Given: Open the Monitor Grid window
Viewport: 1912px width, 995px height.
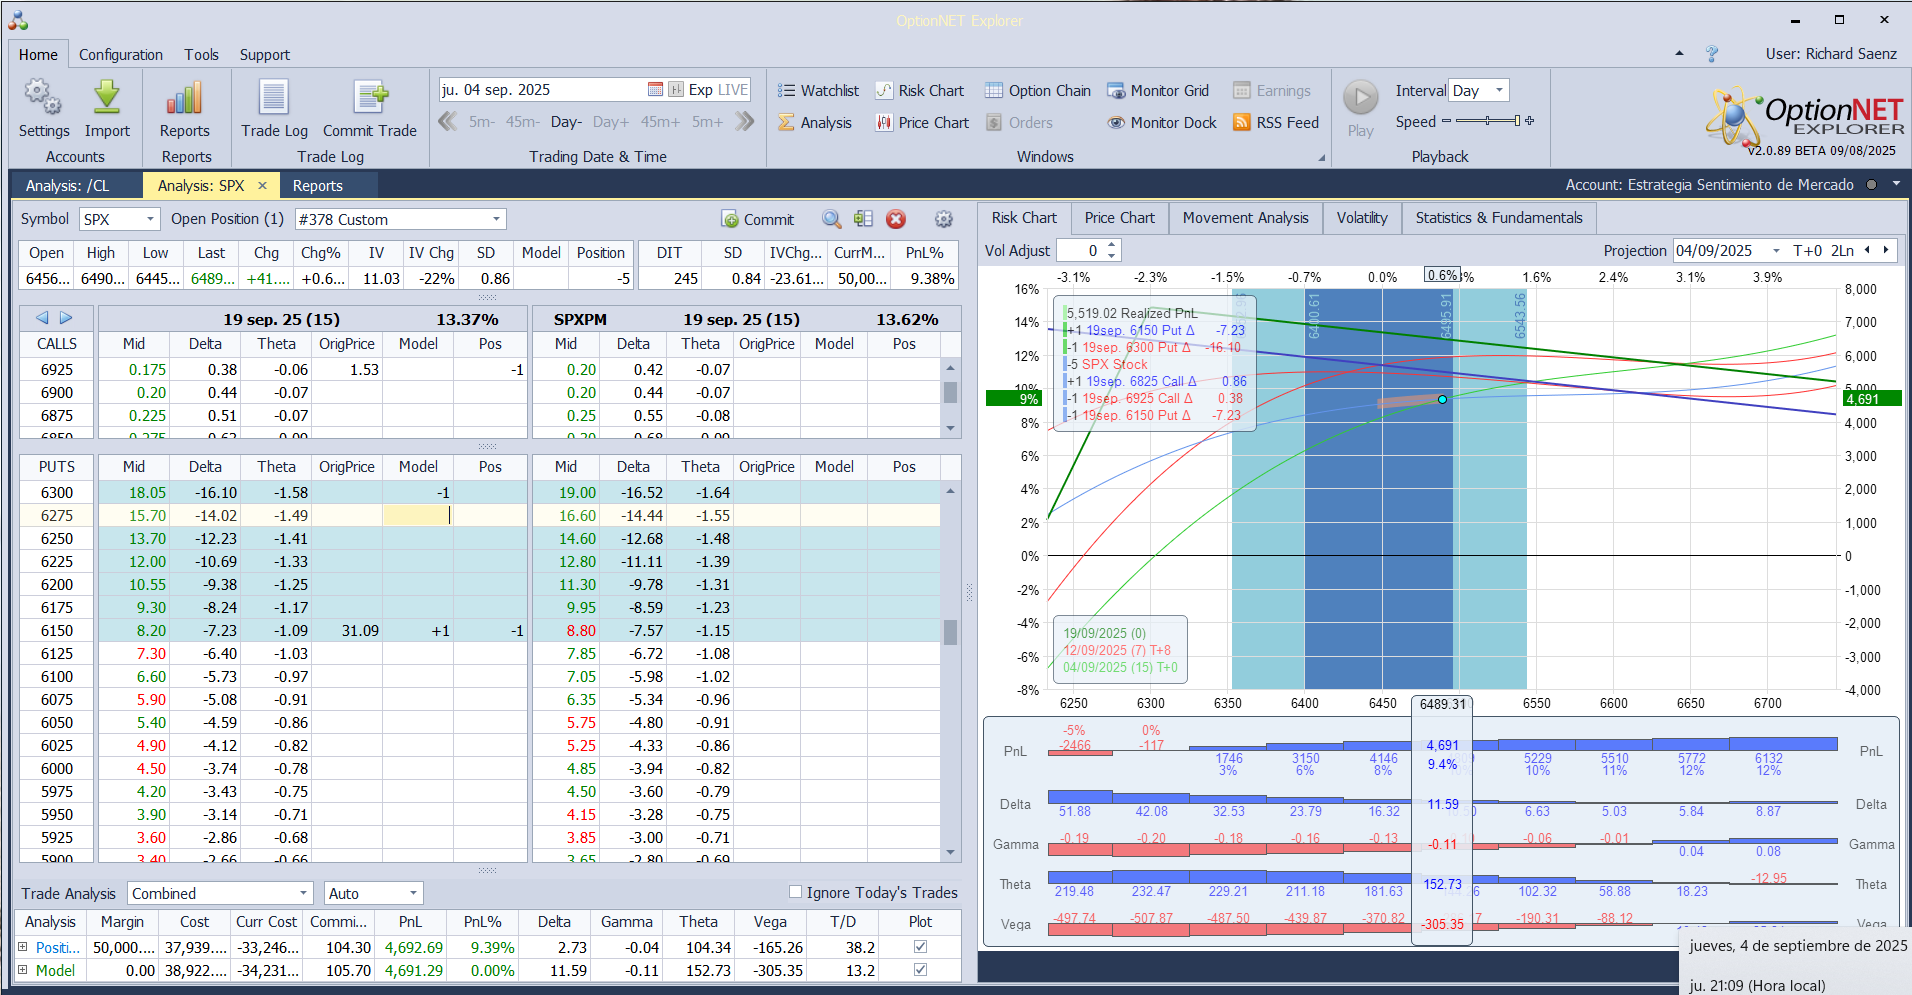Looking at the screenshot, I should 1158,91.
